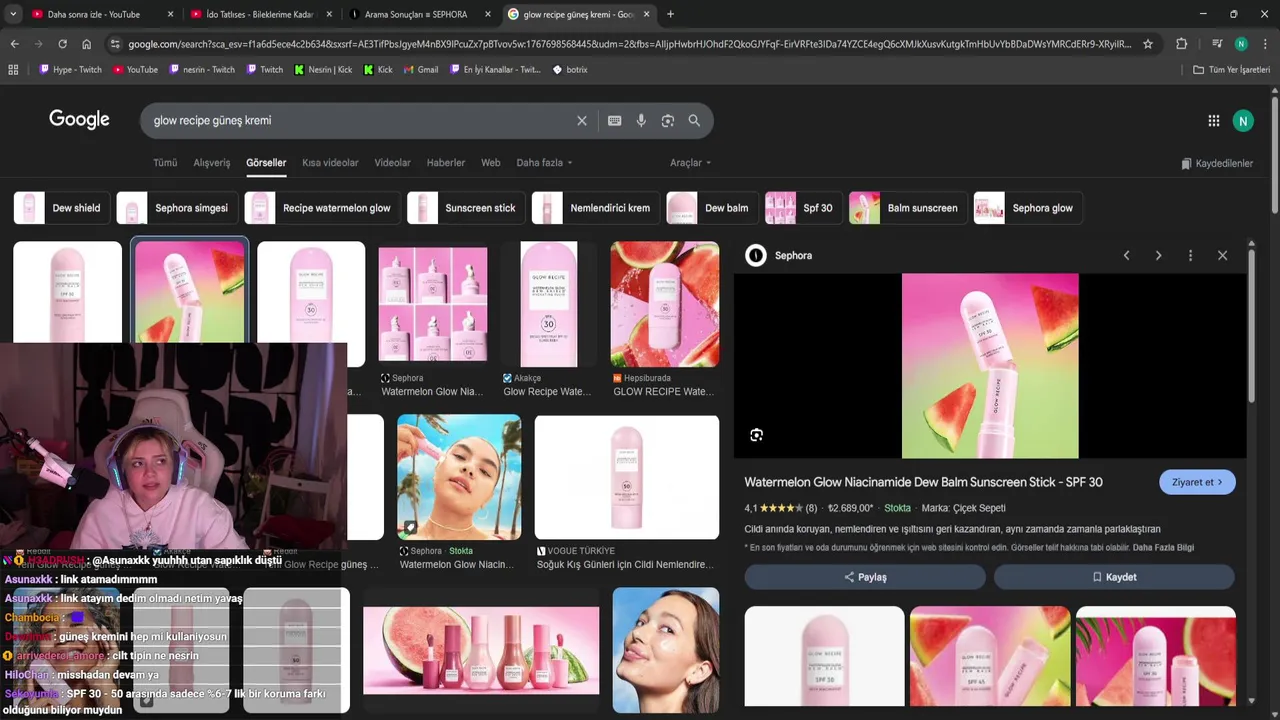Open the VOGUE TÜRKİYE result thumbnail
The width and height of the screenshot is (1280, 720).
[627, 477]
